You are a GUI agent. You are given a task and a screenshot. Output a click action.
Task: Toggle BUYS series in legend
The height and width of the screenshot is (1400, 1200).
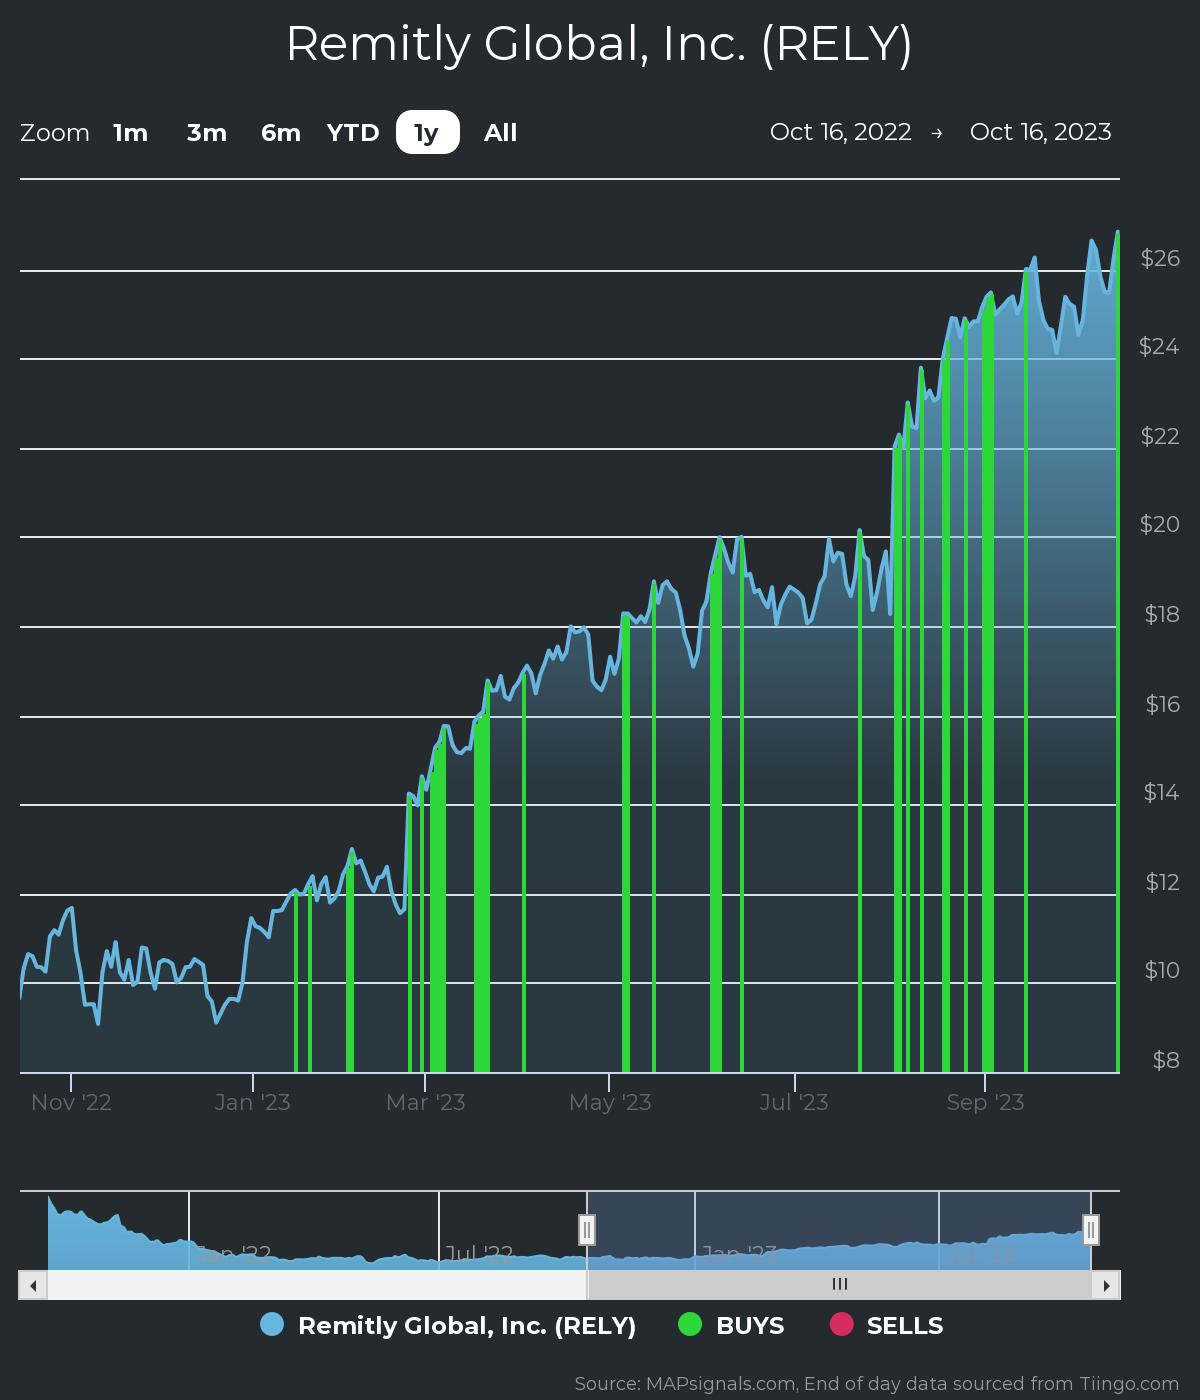point(731,1325)
